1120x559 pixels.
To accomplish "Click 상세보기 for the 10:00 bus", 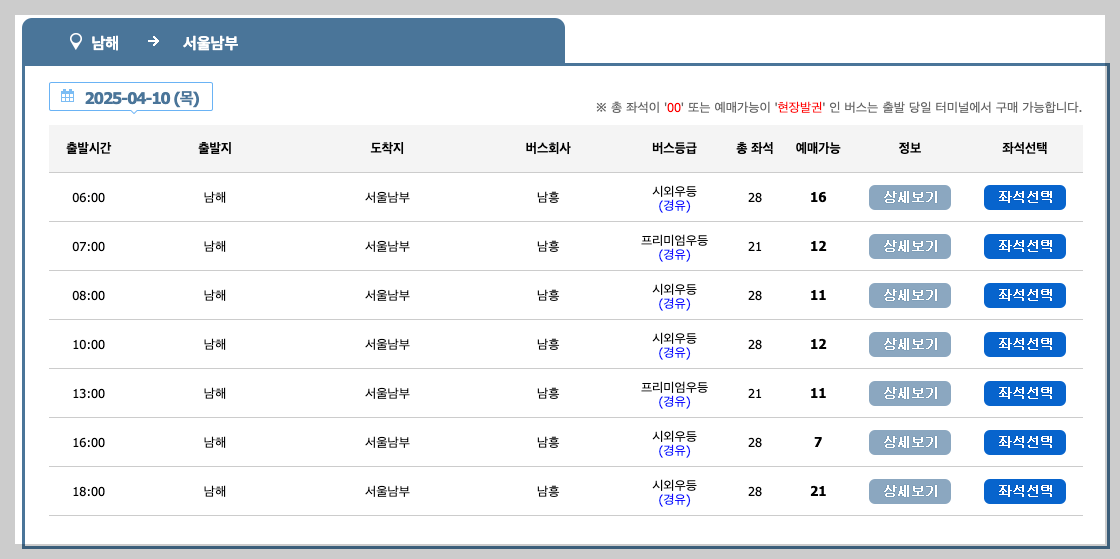I will (x=909, y=344).
